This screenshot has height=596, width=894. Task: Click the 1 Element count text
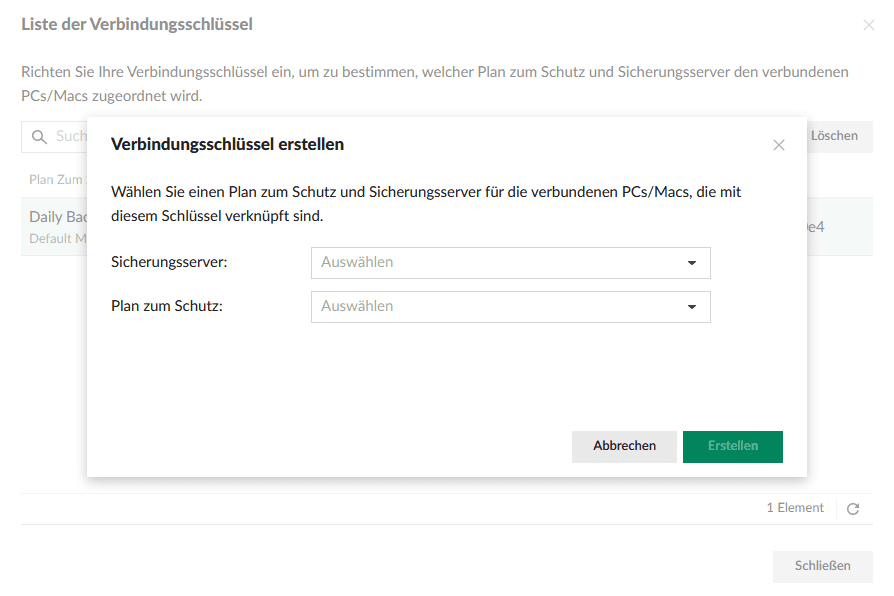pos(795,508)
